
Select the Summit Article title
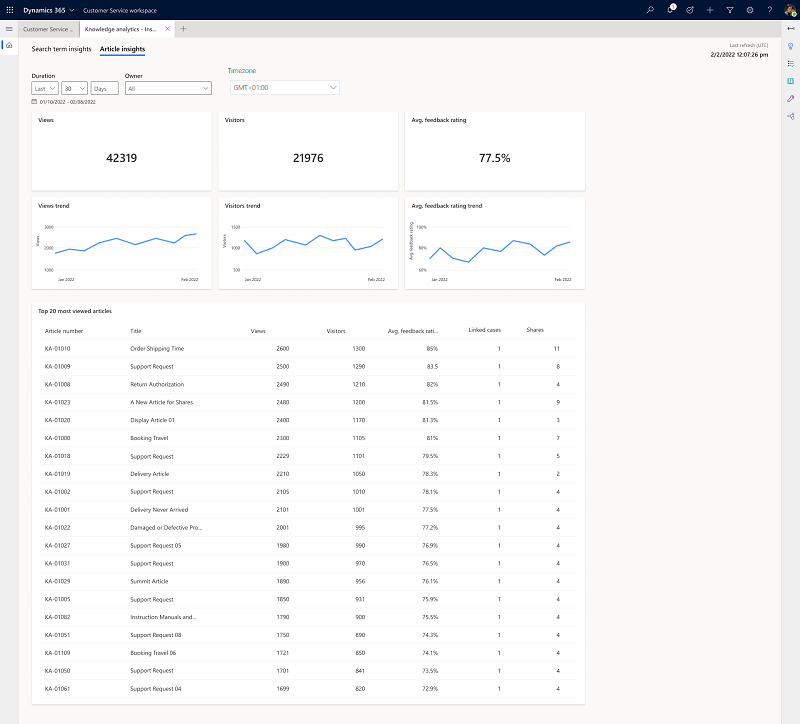(149, 581)
